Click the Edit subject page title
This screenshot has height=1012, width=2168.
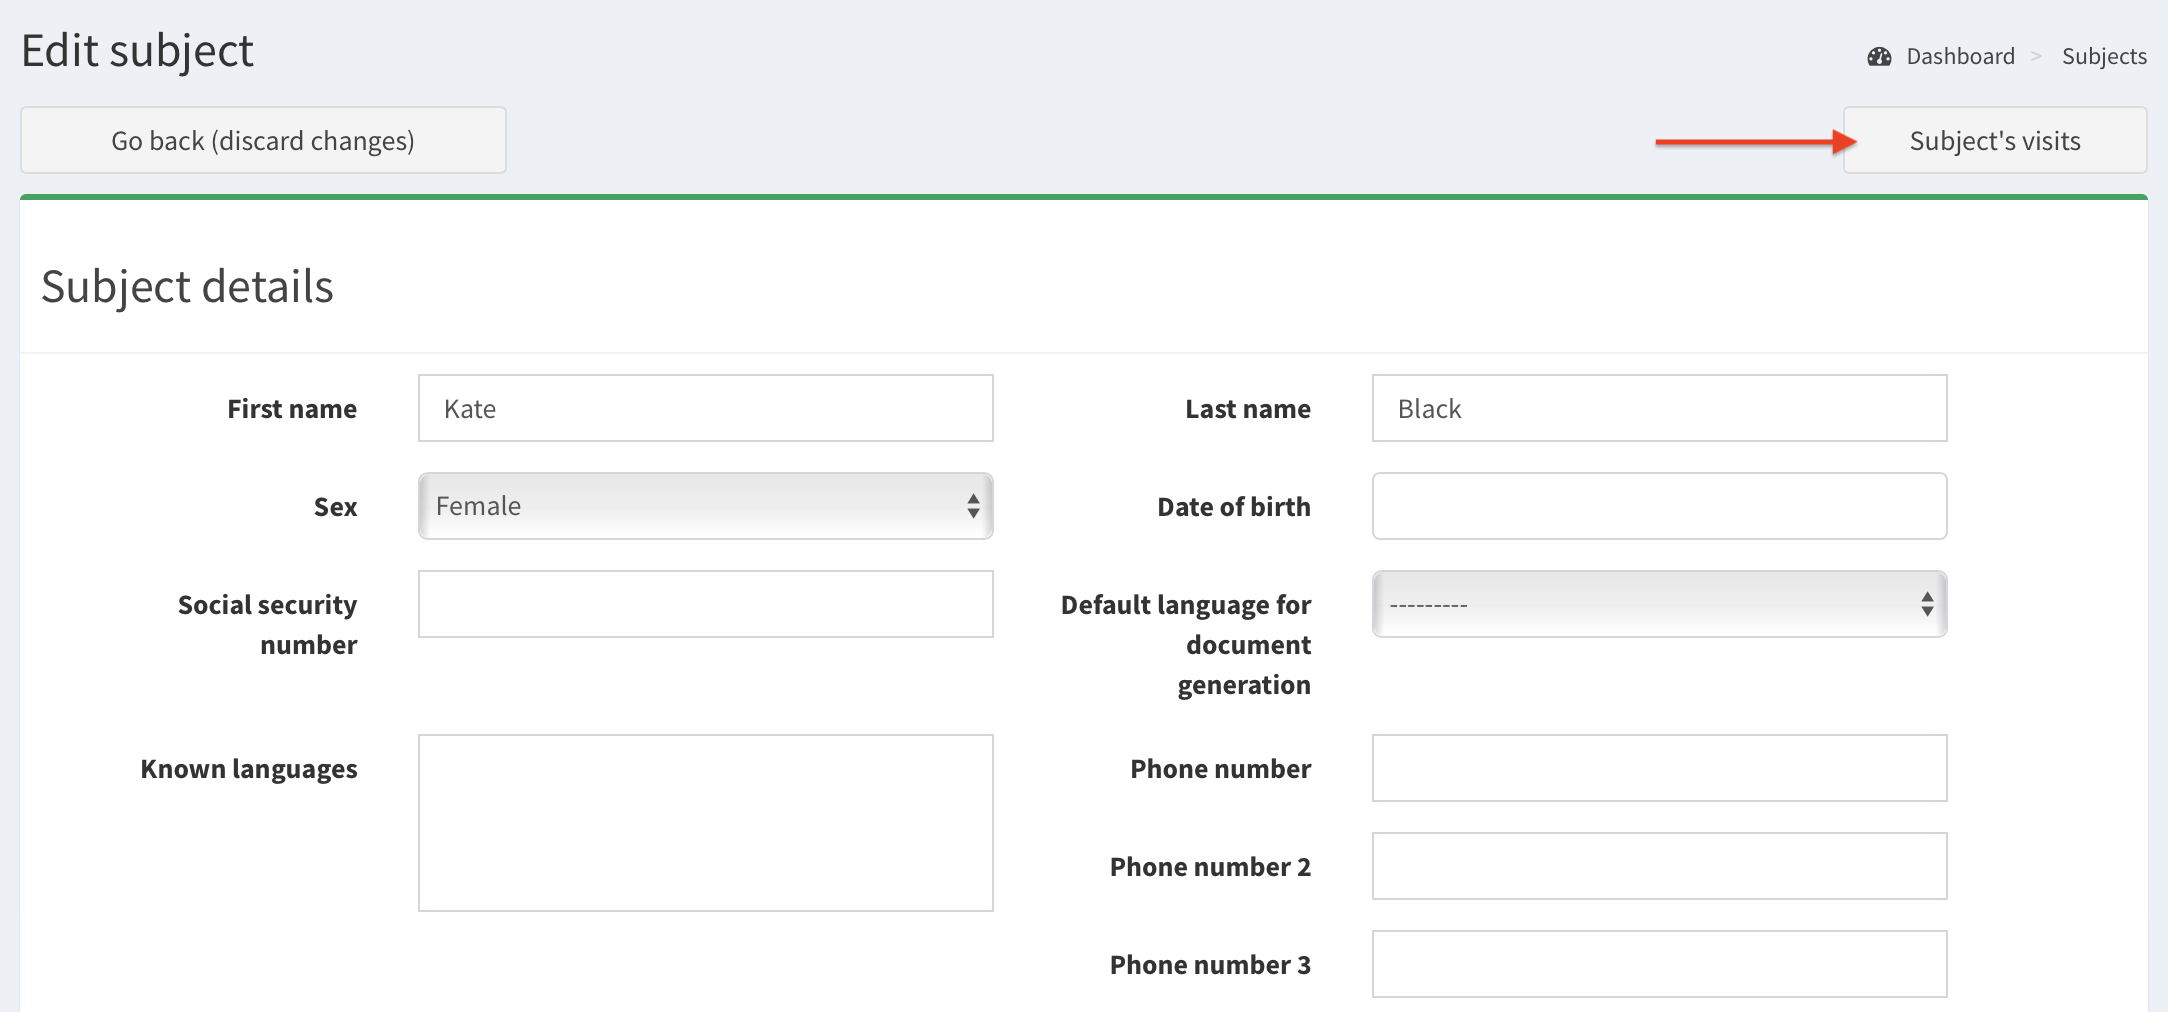[x=138, y=51]
